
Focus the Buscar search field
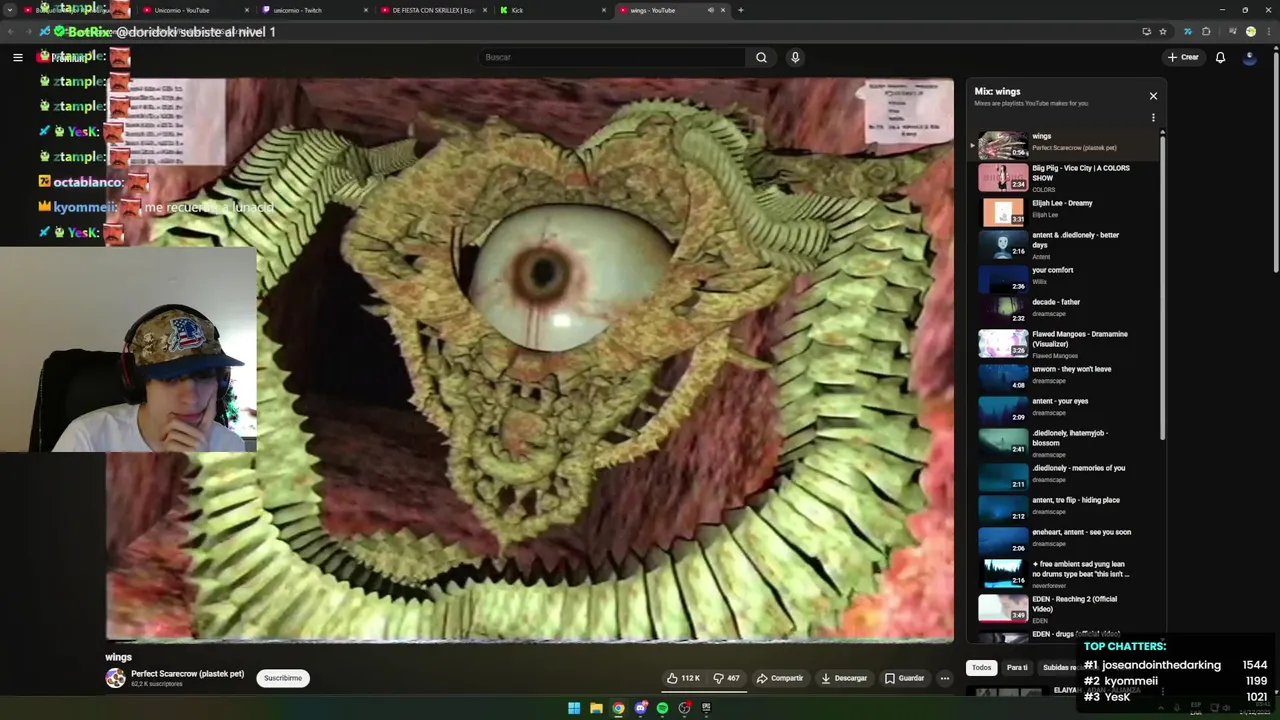click(612, 57)
